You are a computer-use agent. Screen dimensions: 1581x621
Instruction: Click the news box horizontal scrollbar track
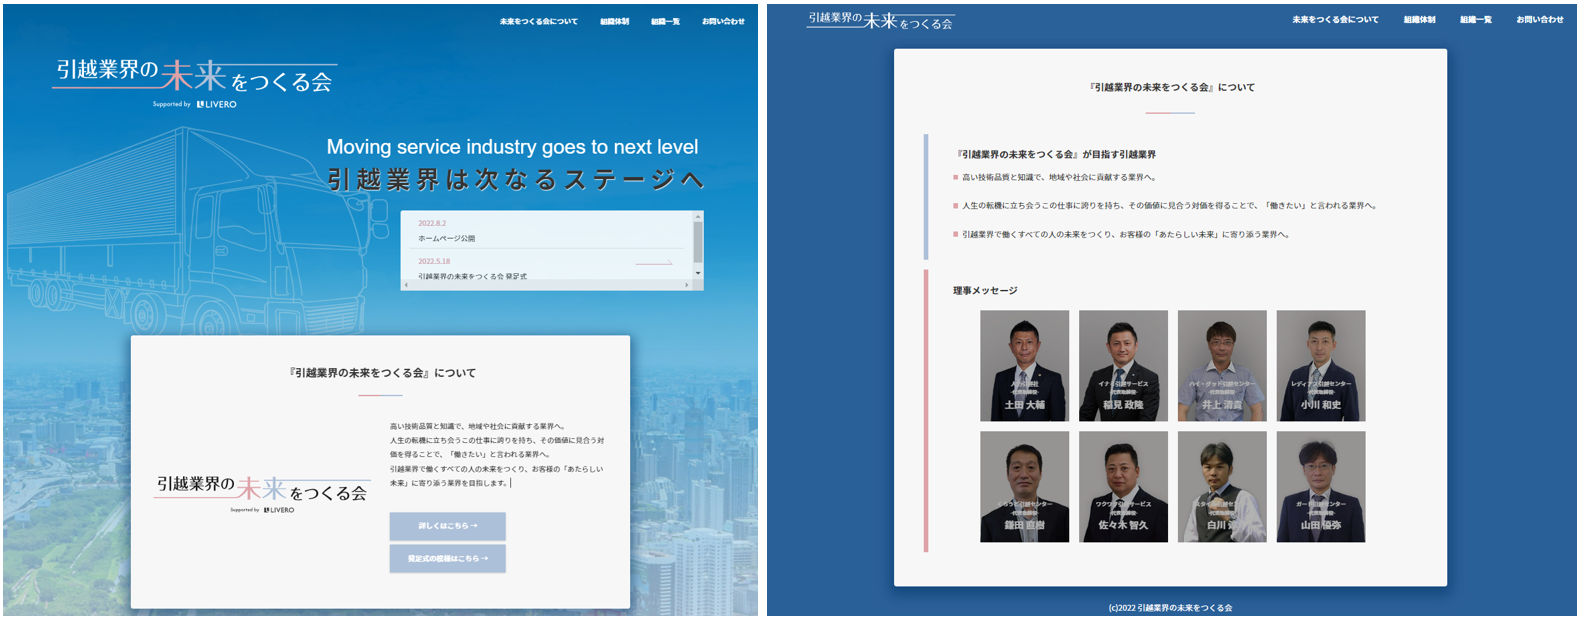546,285
